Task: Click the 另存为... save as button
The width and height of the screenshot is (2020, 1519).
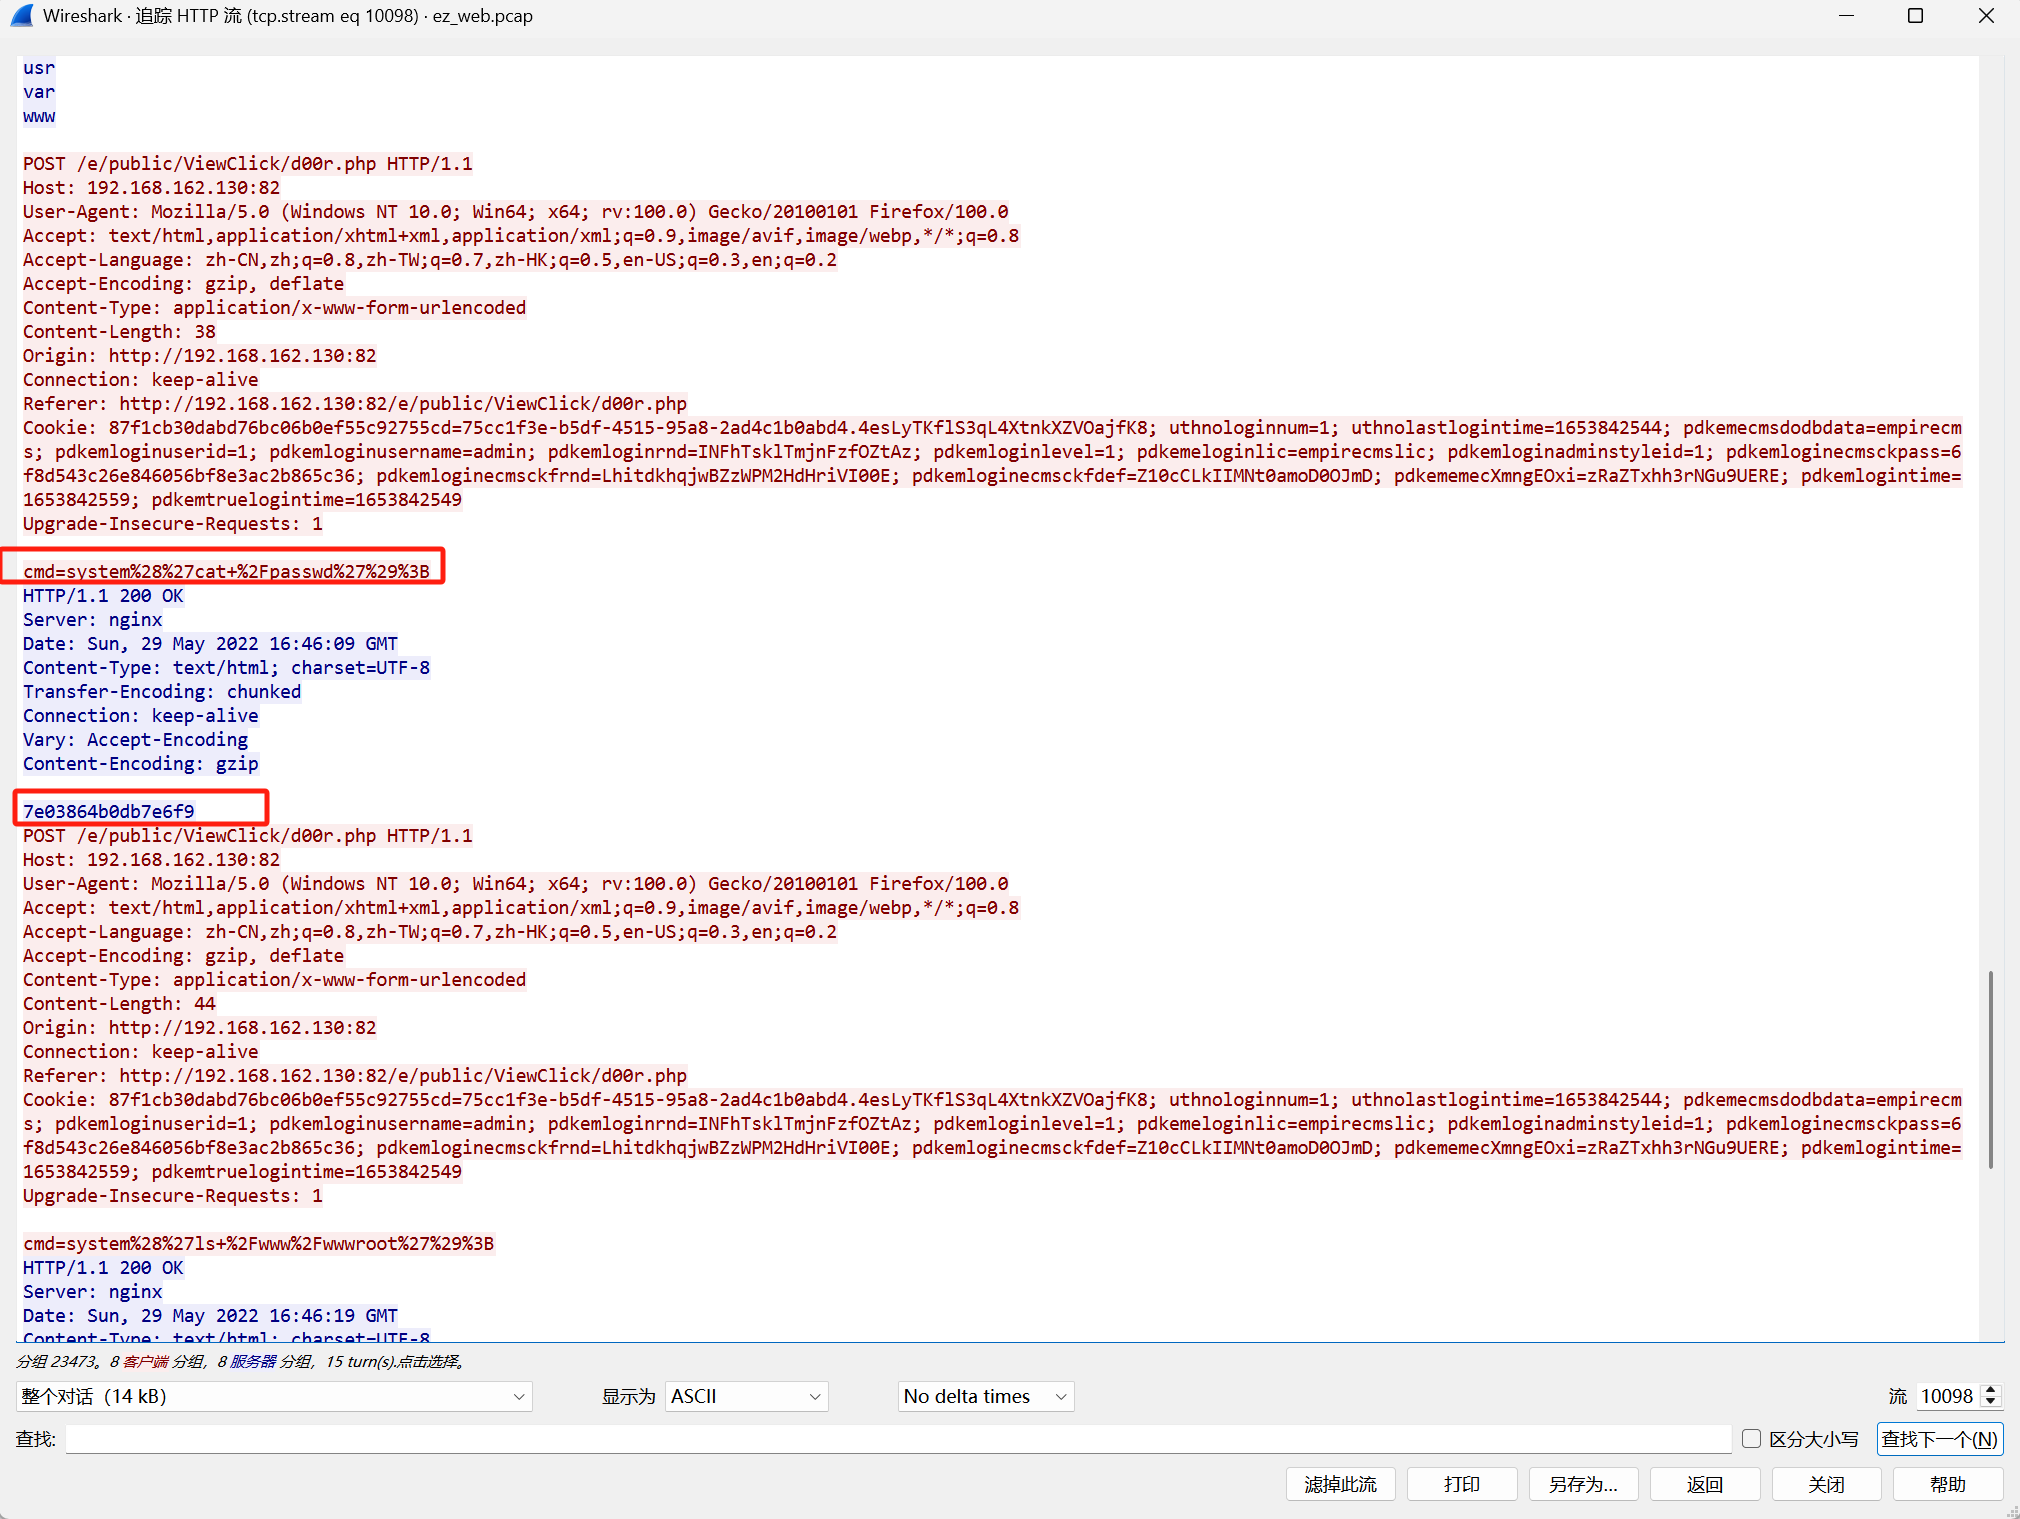Action: (1582, 1484)
